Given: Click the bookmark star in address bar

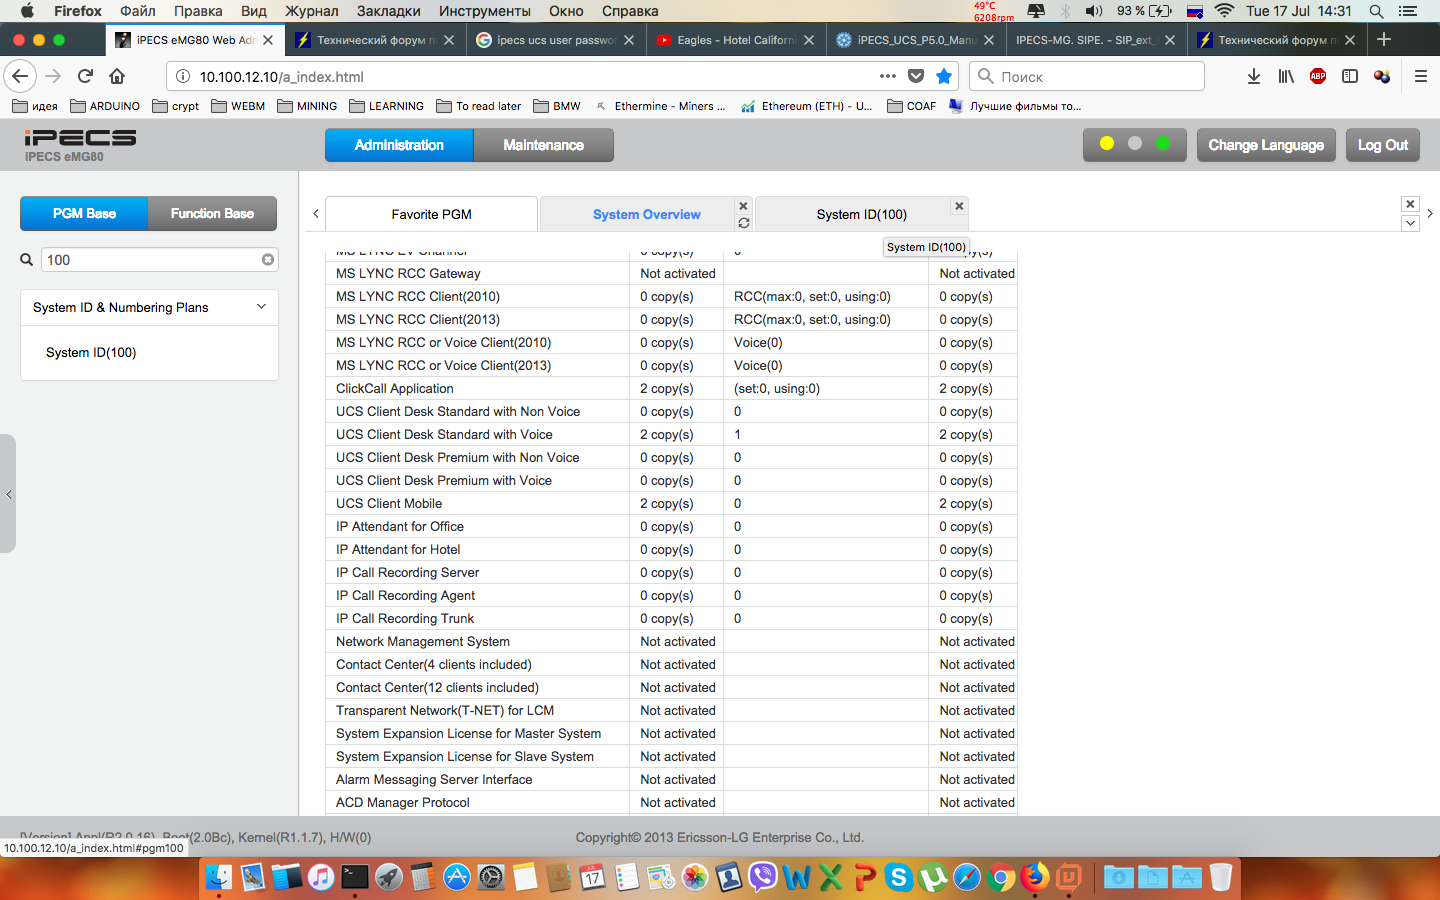Looking at the screenshot, I should coord(944,76).
